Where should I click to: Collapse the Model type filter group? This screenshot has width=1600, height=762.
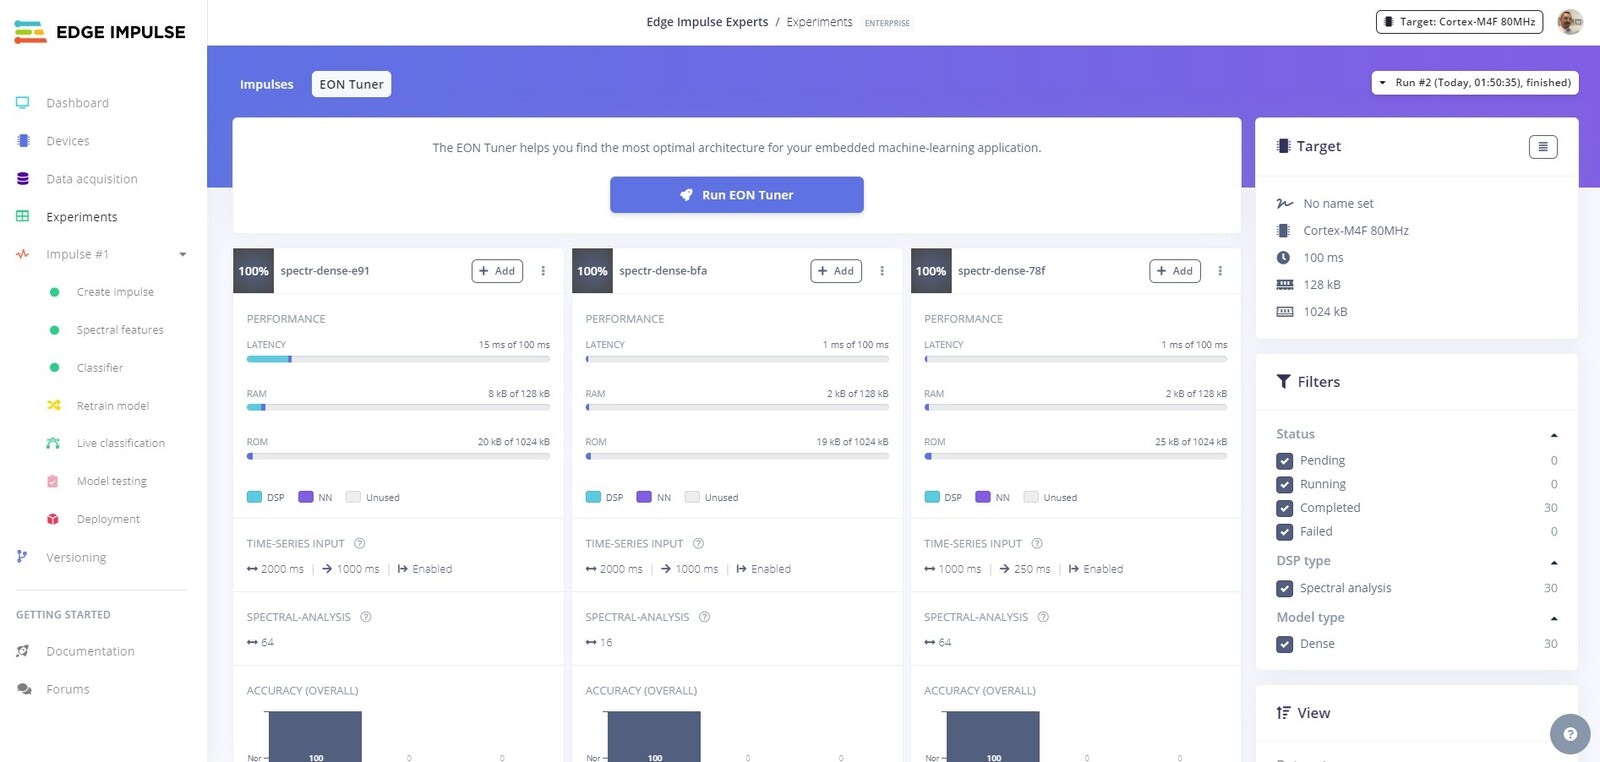click(1554, 618)
